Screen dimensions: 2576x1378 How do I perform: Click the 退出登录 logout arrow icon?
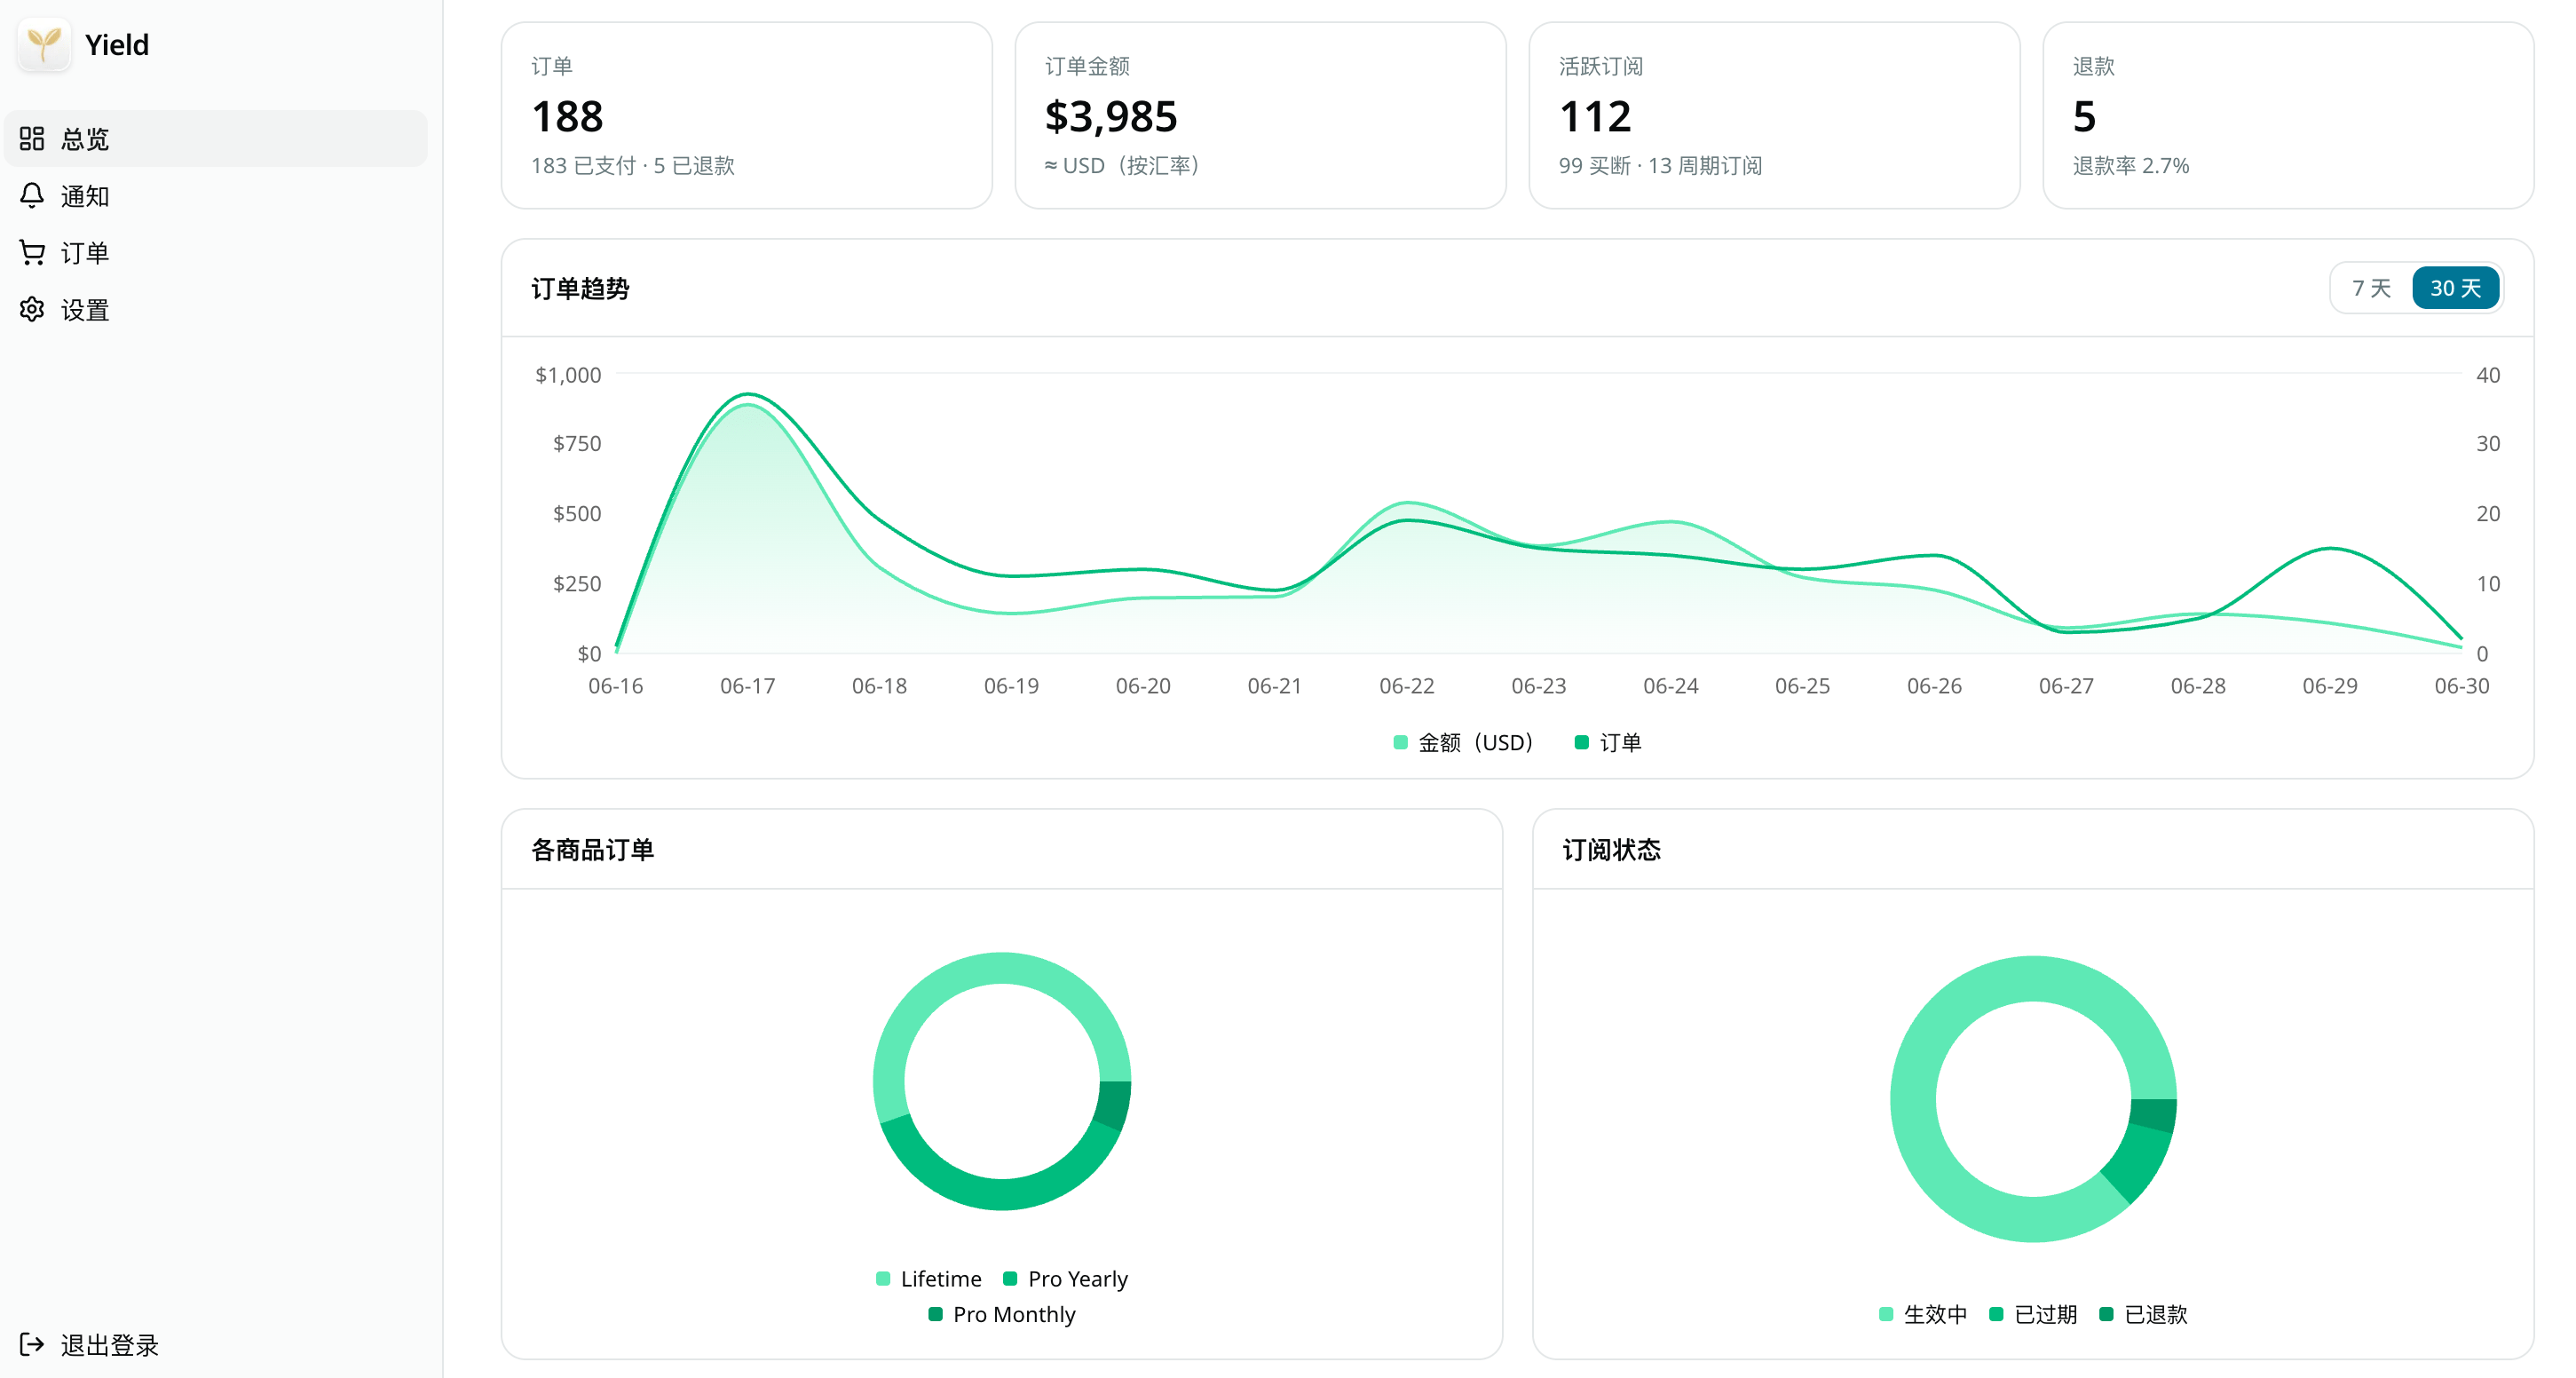point(32,1345)
